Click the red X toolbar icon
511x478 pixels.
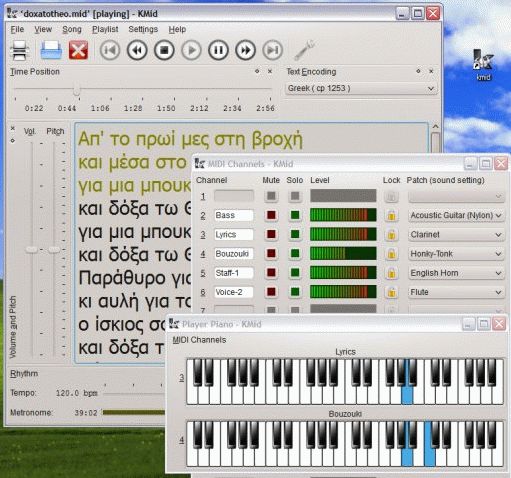pos(78,50)
